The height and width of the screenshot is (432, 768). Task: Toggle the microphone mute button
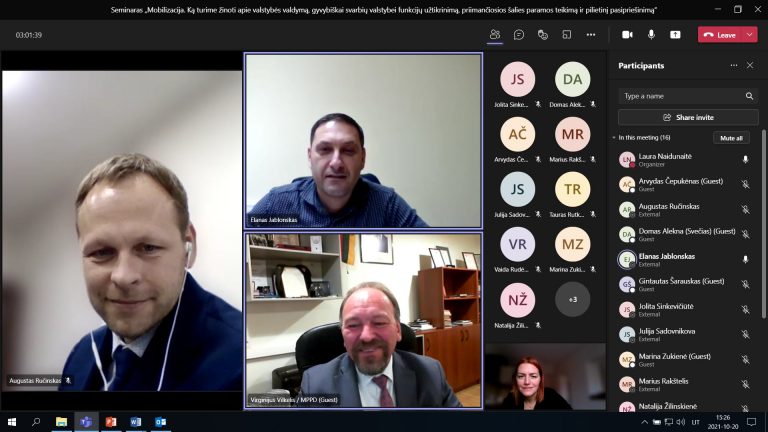click(x=651, y=35)
